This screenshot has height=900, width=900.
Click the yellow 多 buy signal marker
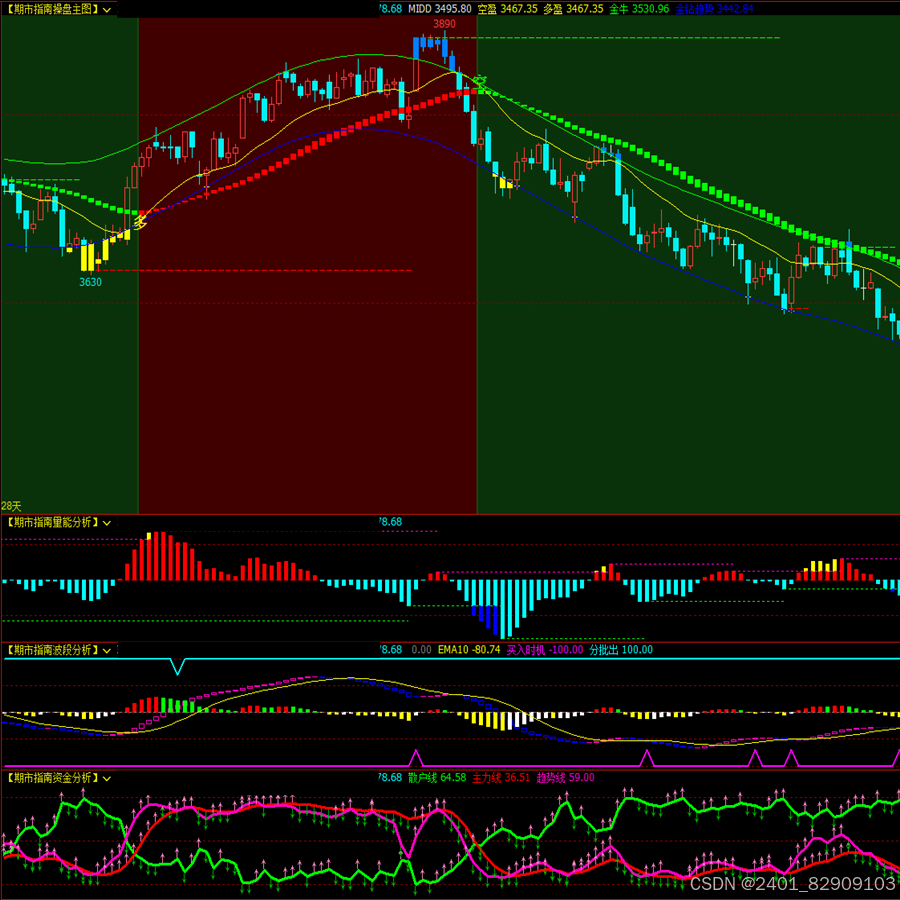[140, 222]
